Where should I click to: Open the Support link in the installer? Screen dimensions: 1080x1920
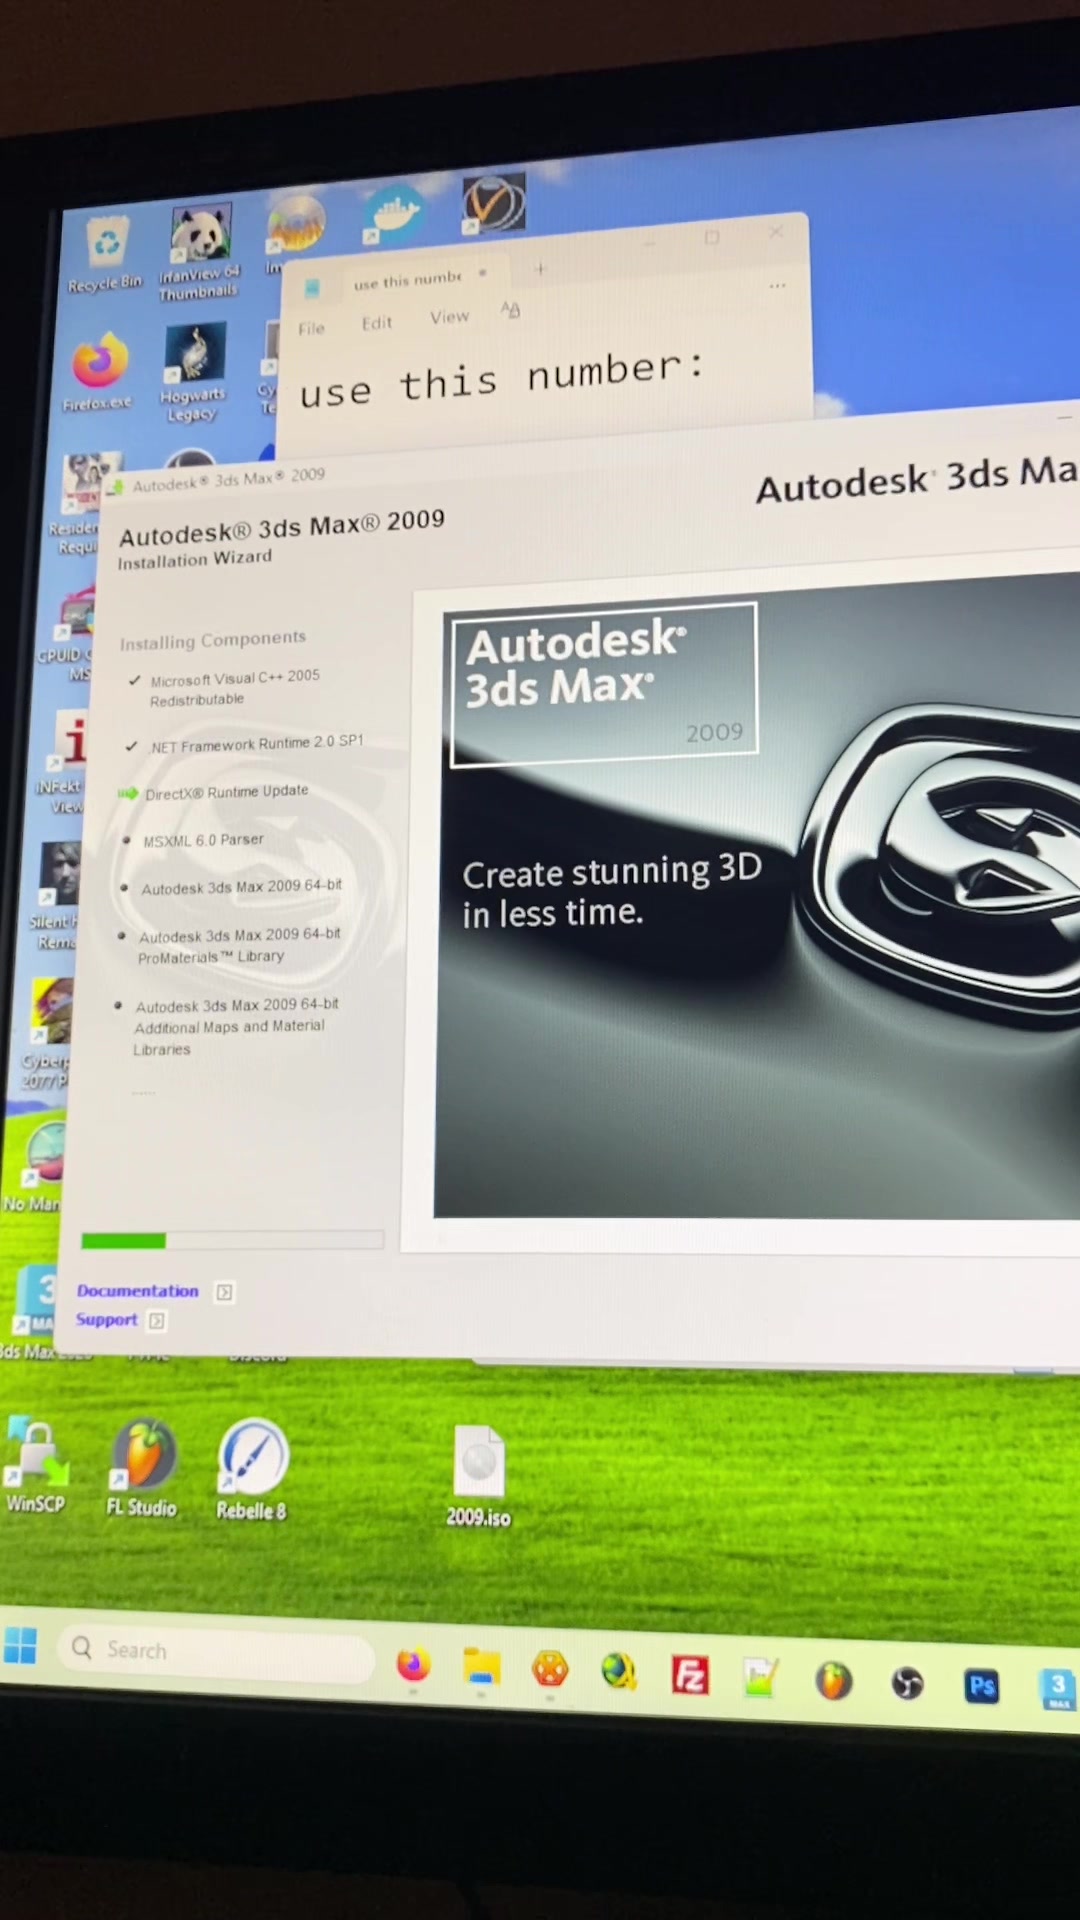[x=106, y=1320]
